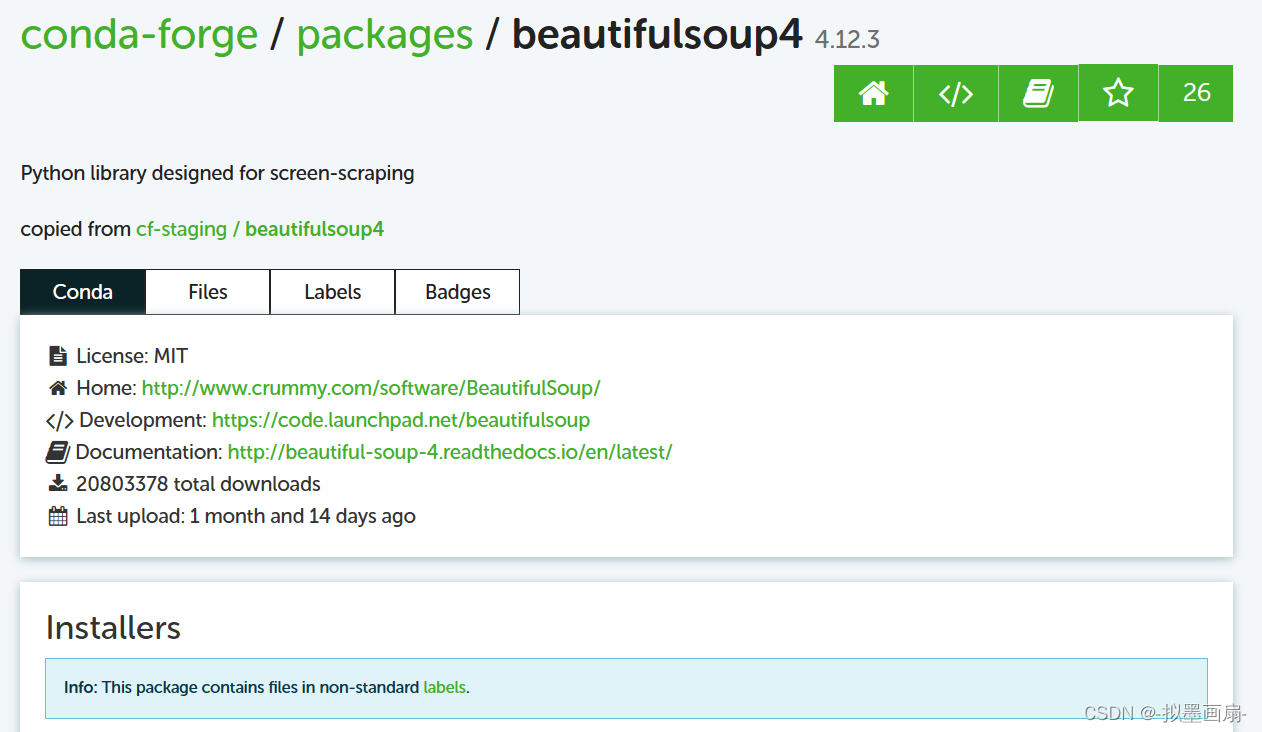Go to conda-forge breadcrumb link
Screen dimensions: 1262x732
(139, 34)
